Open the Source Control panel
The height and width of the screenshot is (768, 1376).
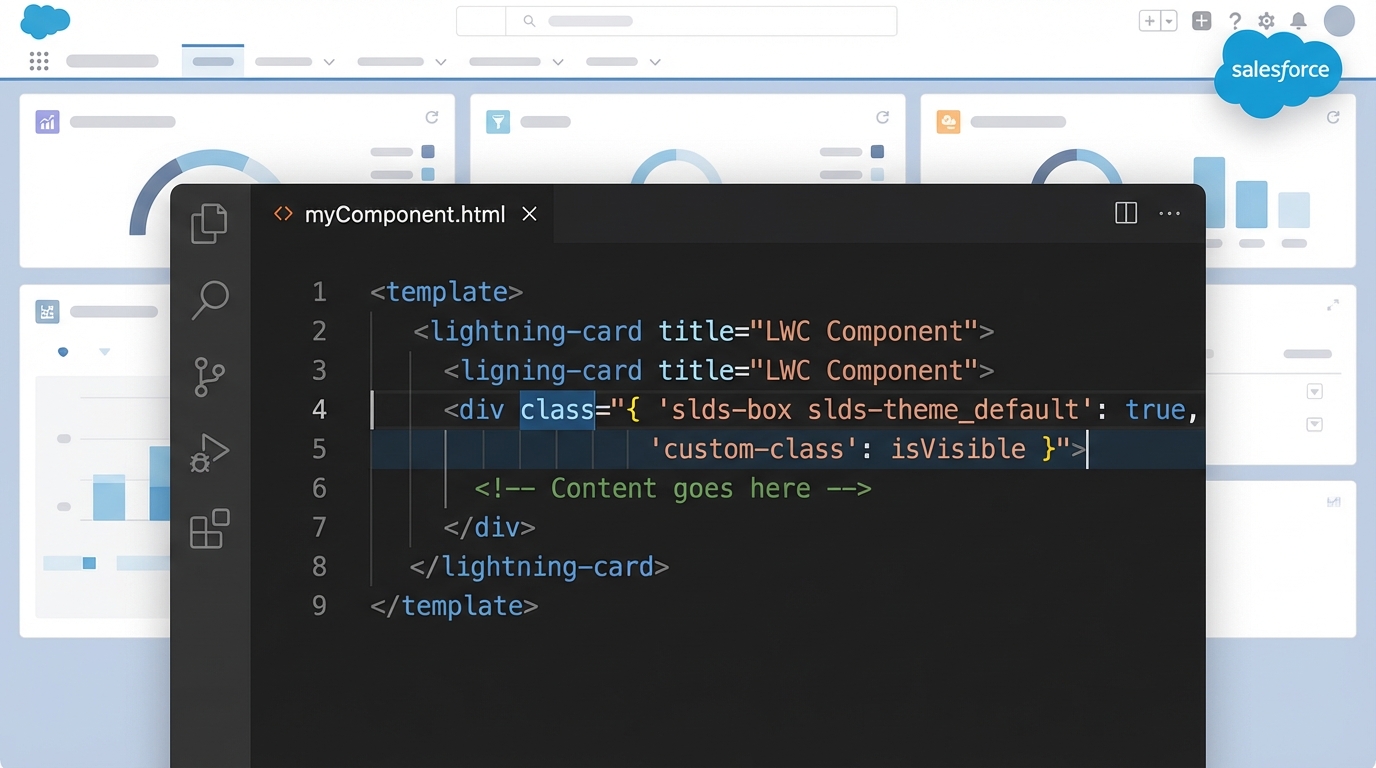tap(209, 377)
